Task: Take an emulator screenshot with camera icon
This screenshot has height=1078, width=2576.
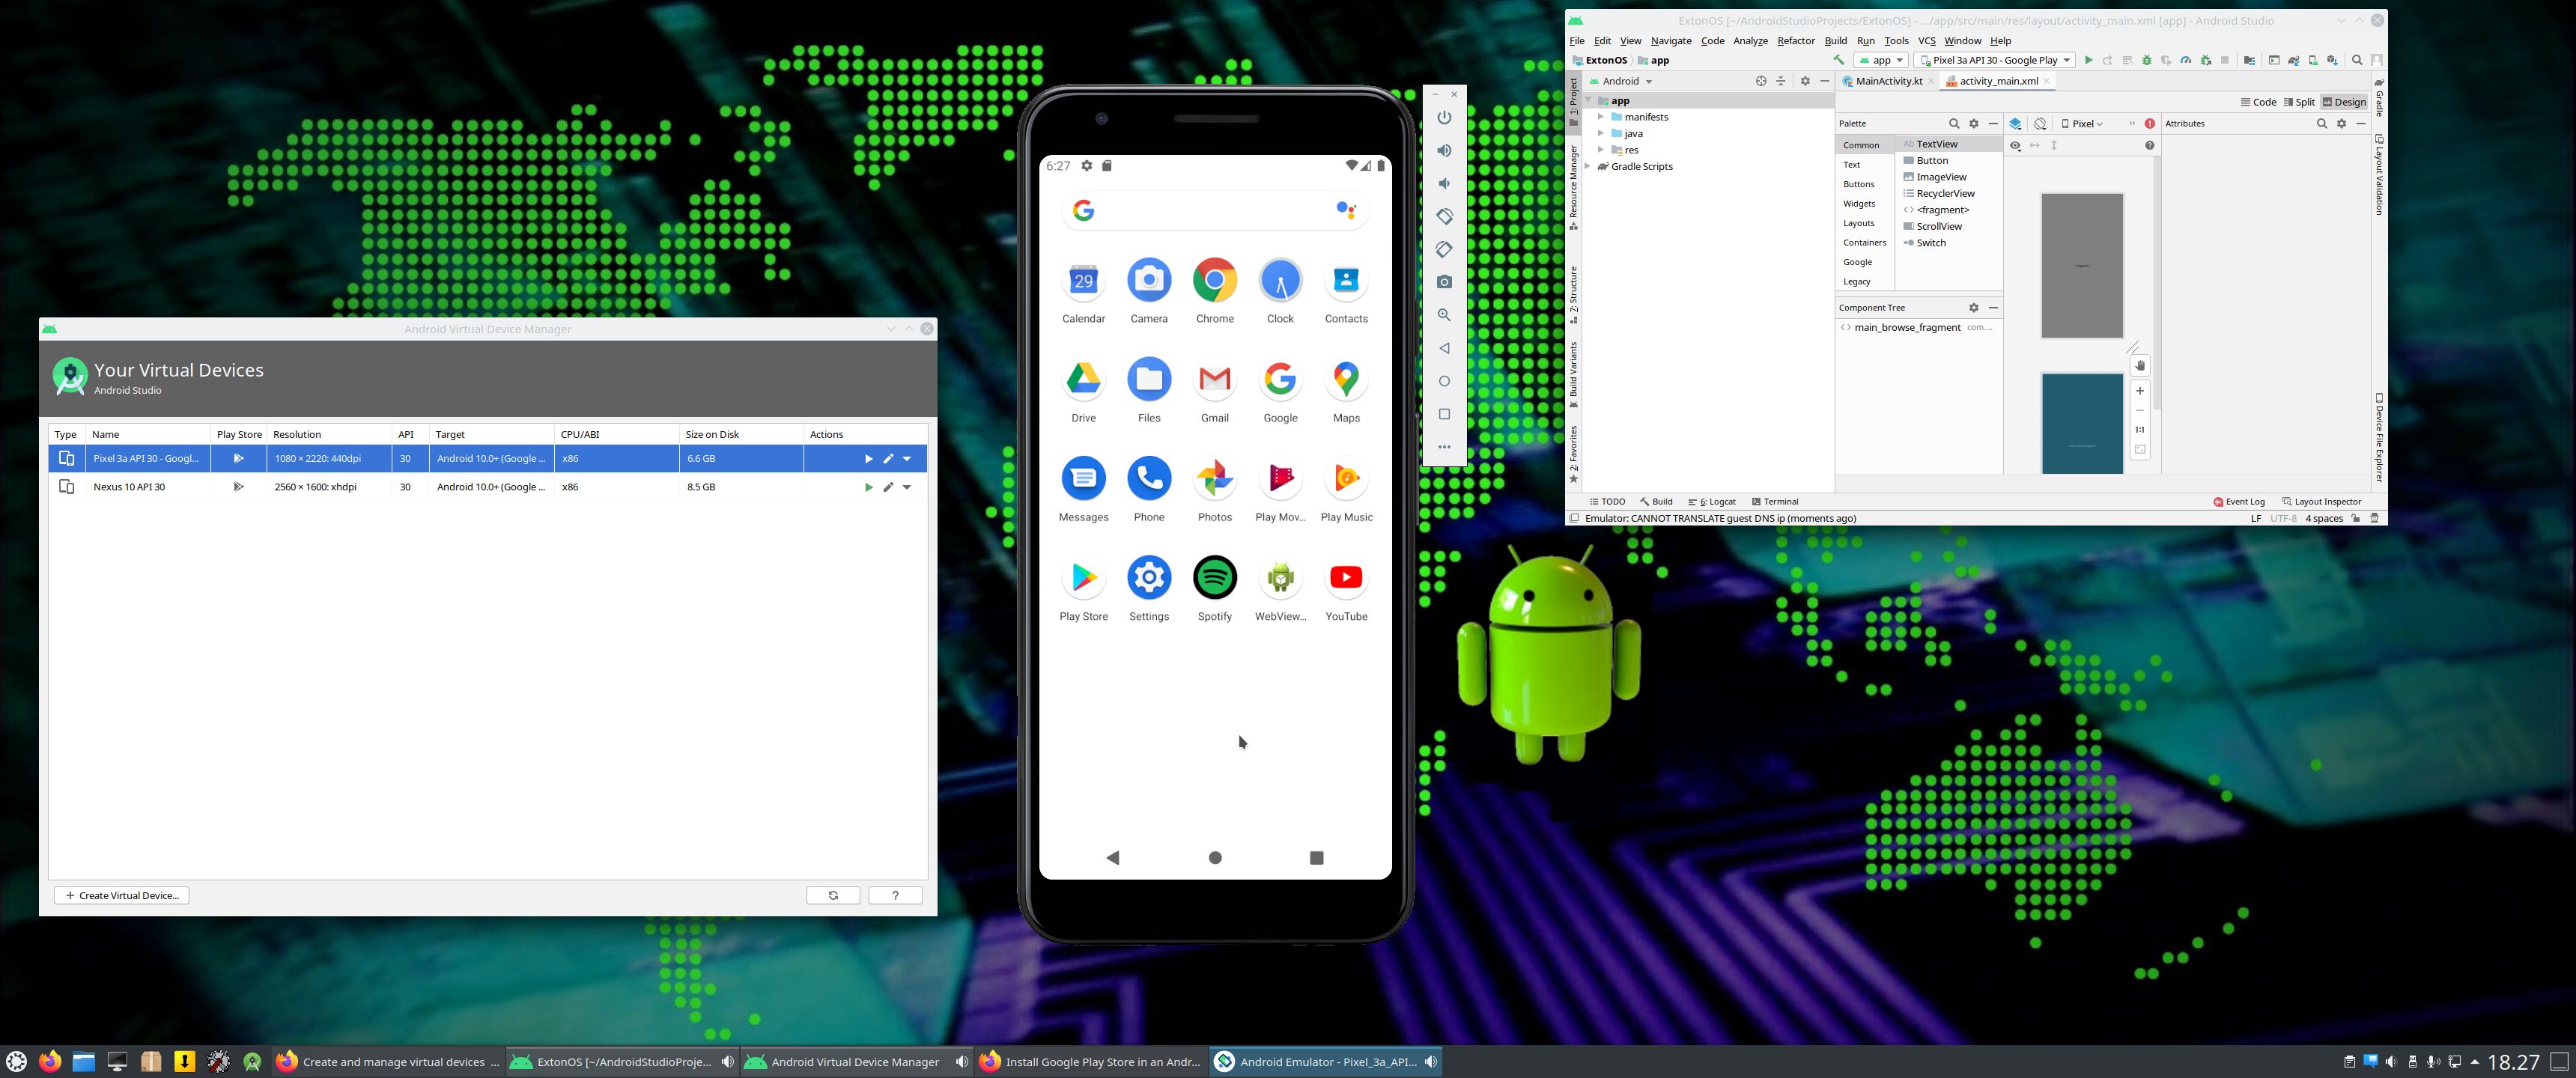Action: click(x=1444, y=282)
